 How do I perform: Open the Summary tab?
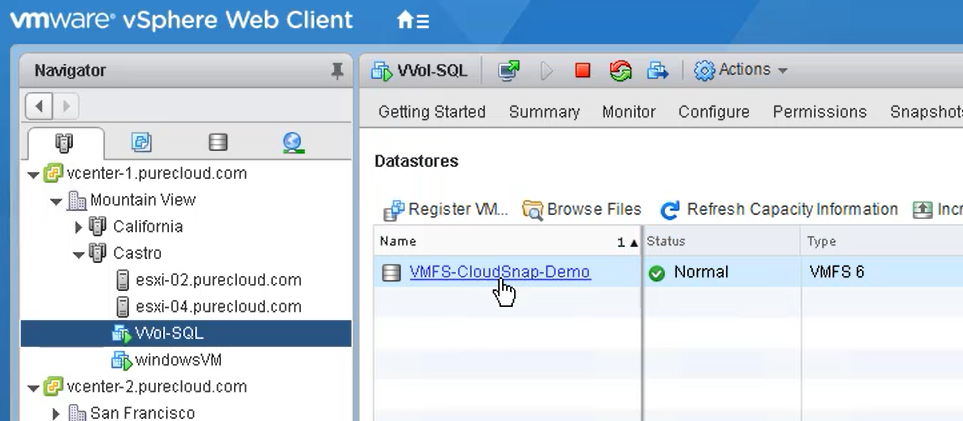tap(544, 112)
